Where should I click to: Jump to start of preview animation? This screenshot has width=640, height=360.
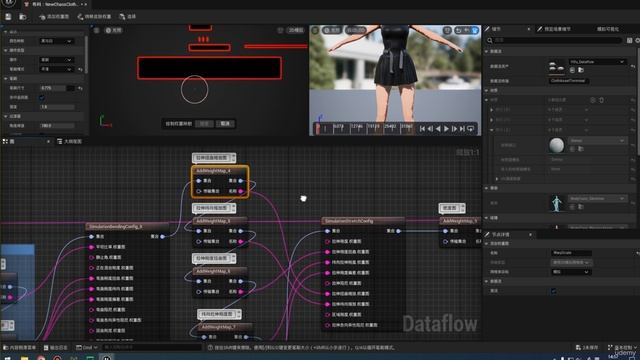point(422,129)
